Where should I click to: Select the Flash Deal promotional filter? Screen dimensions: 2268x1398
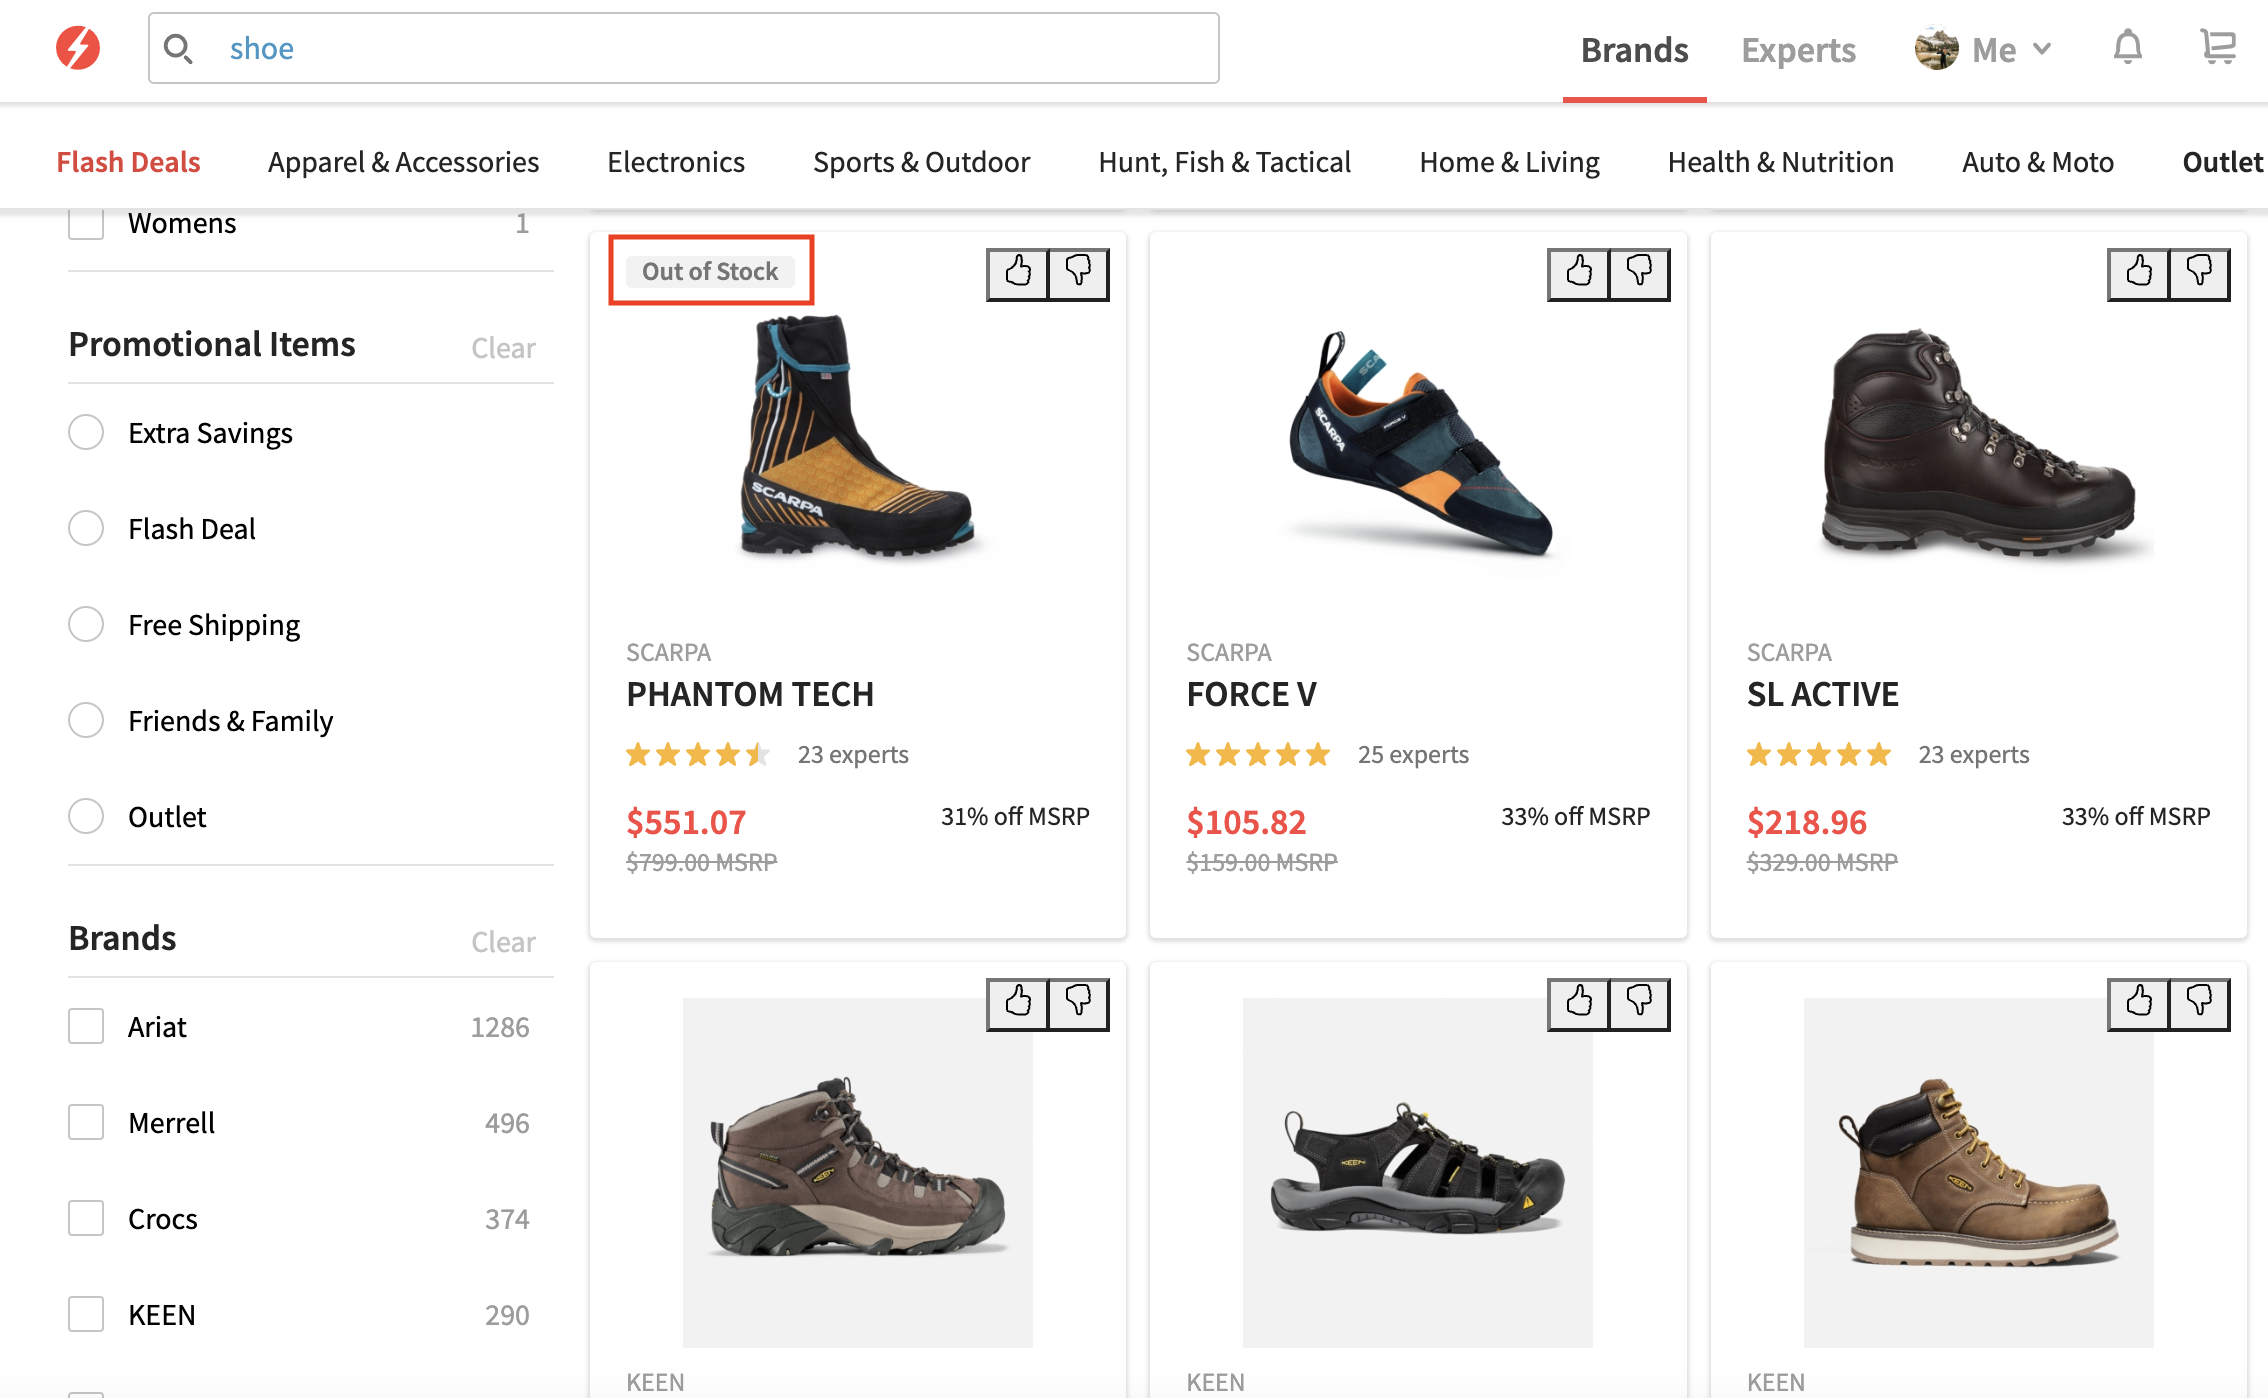tap(86, 528)
